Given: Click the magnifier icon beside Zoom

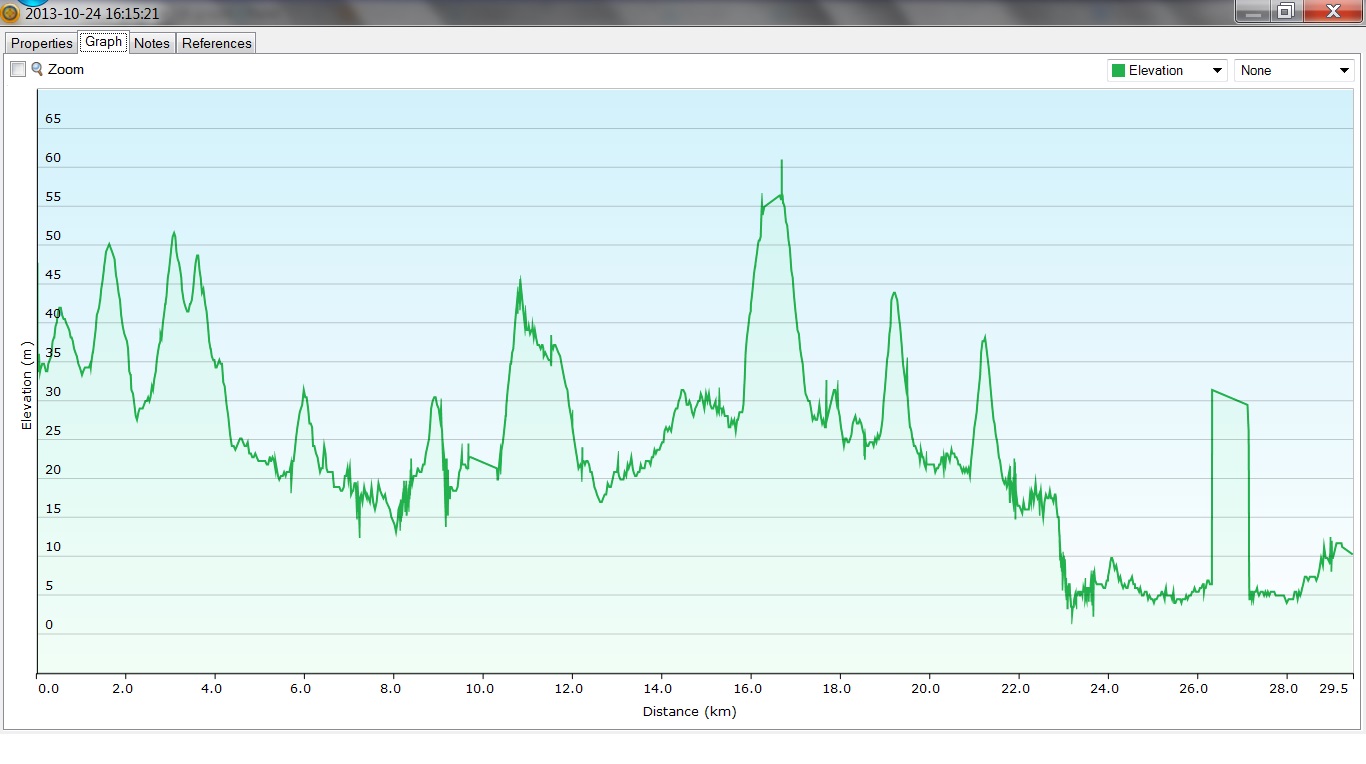Looking at the screenshot, I should tap(37, 69).
